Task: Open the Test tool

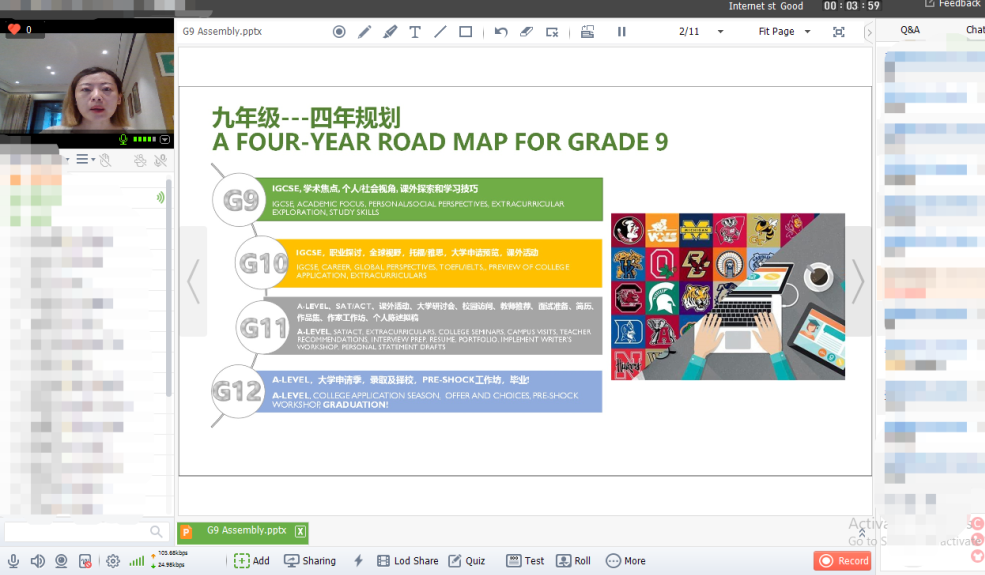Action: pos(525,561)
